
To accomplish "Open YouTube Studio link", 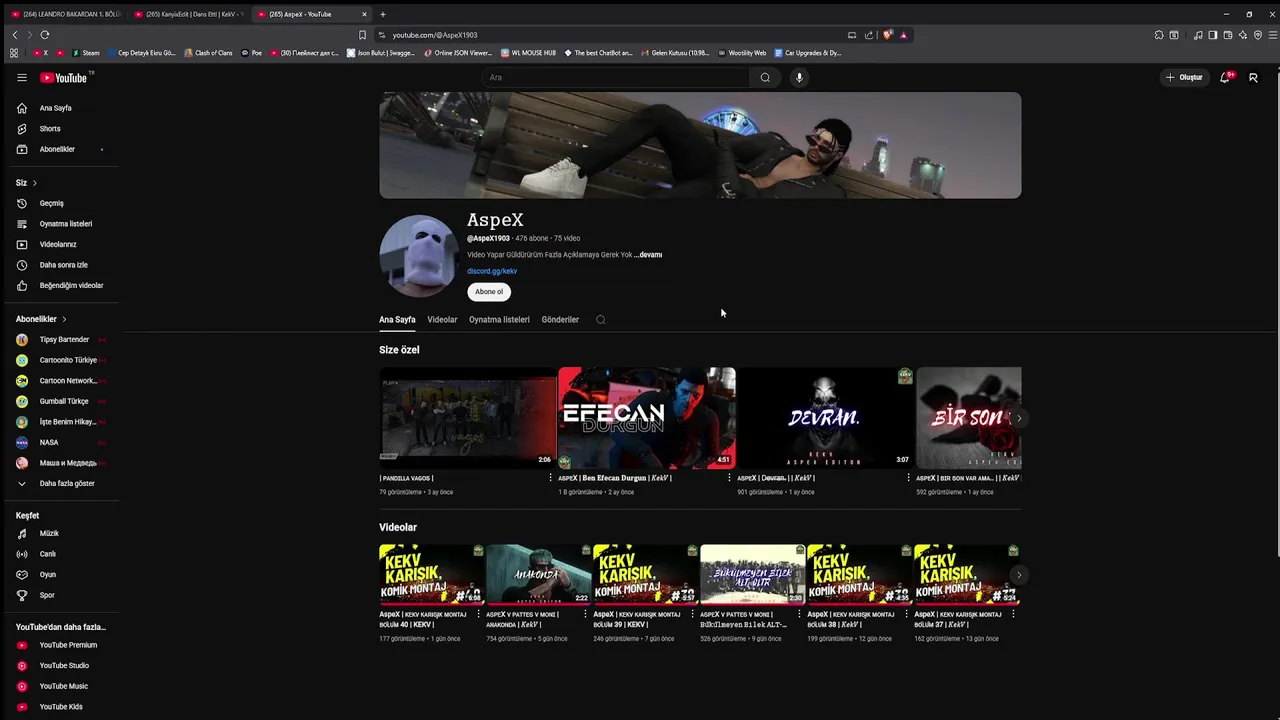I will coord(64,666).
